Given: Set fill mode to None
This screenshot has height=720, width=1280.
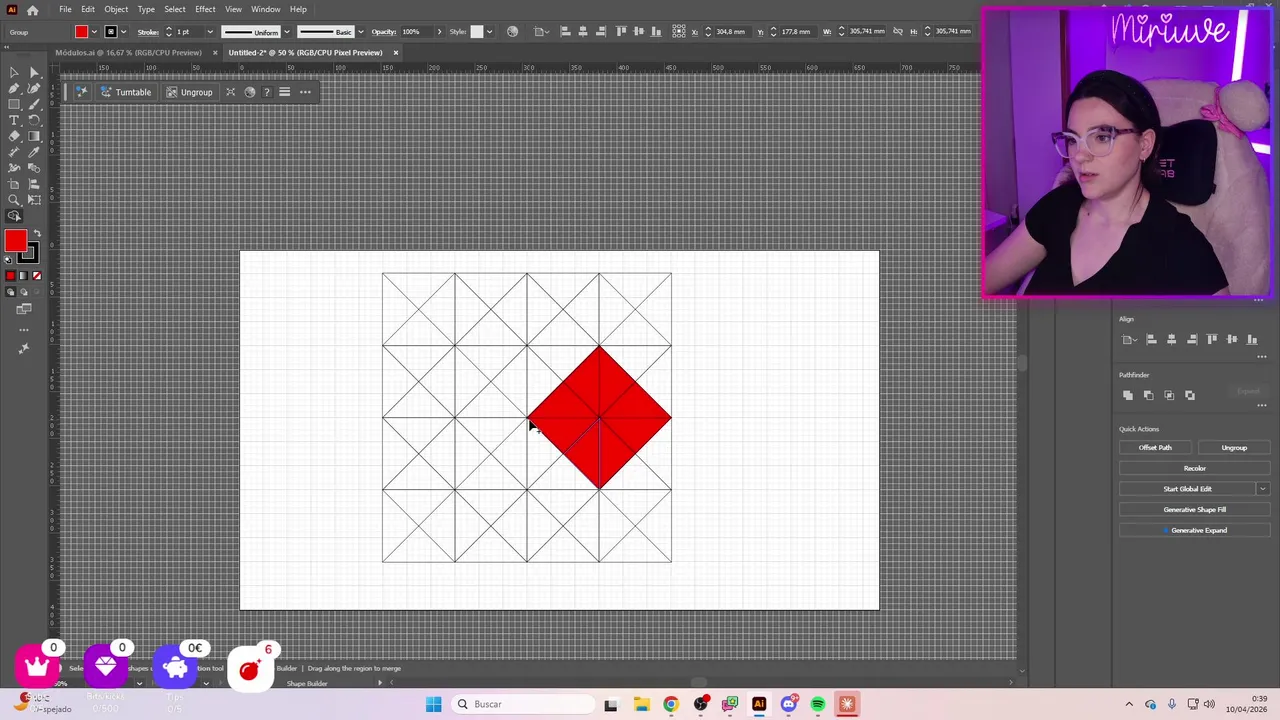Looking at the screenshot, I should click(x=37, y=275).
